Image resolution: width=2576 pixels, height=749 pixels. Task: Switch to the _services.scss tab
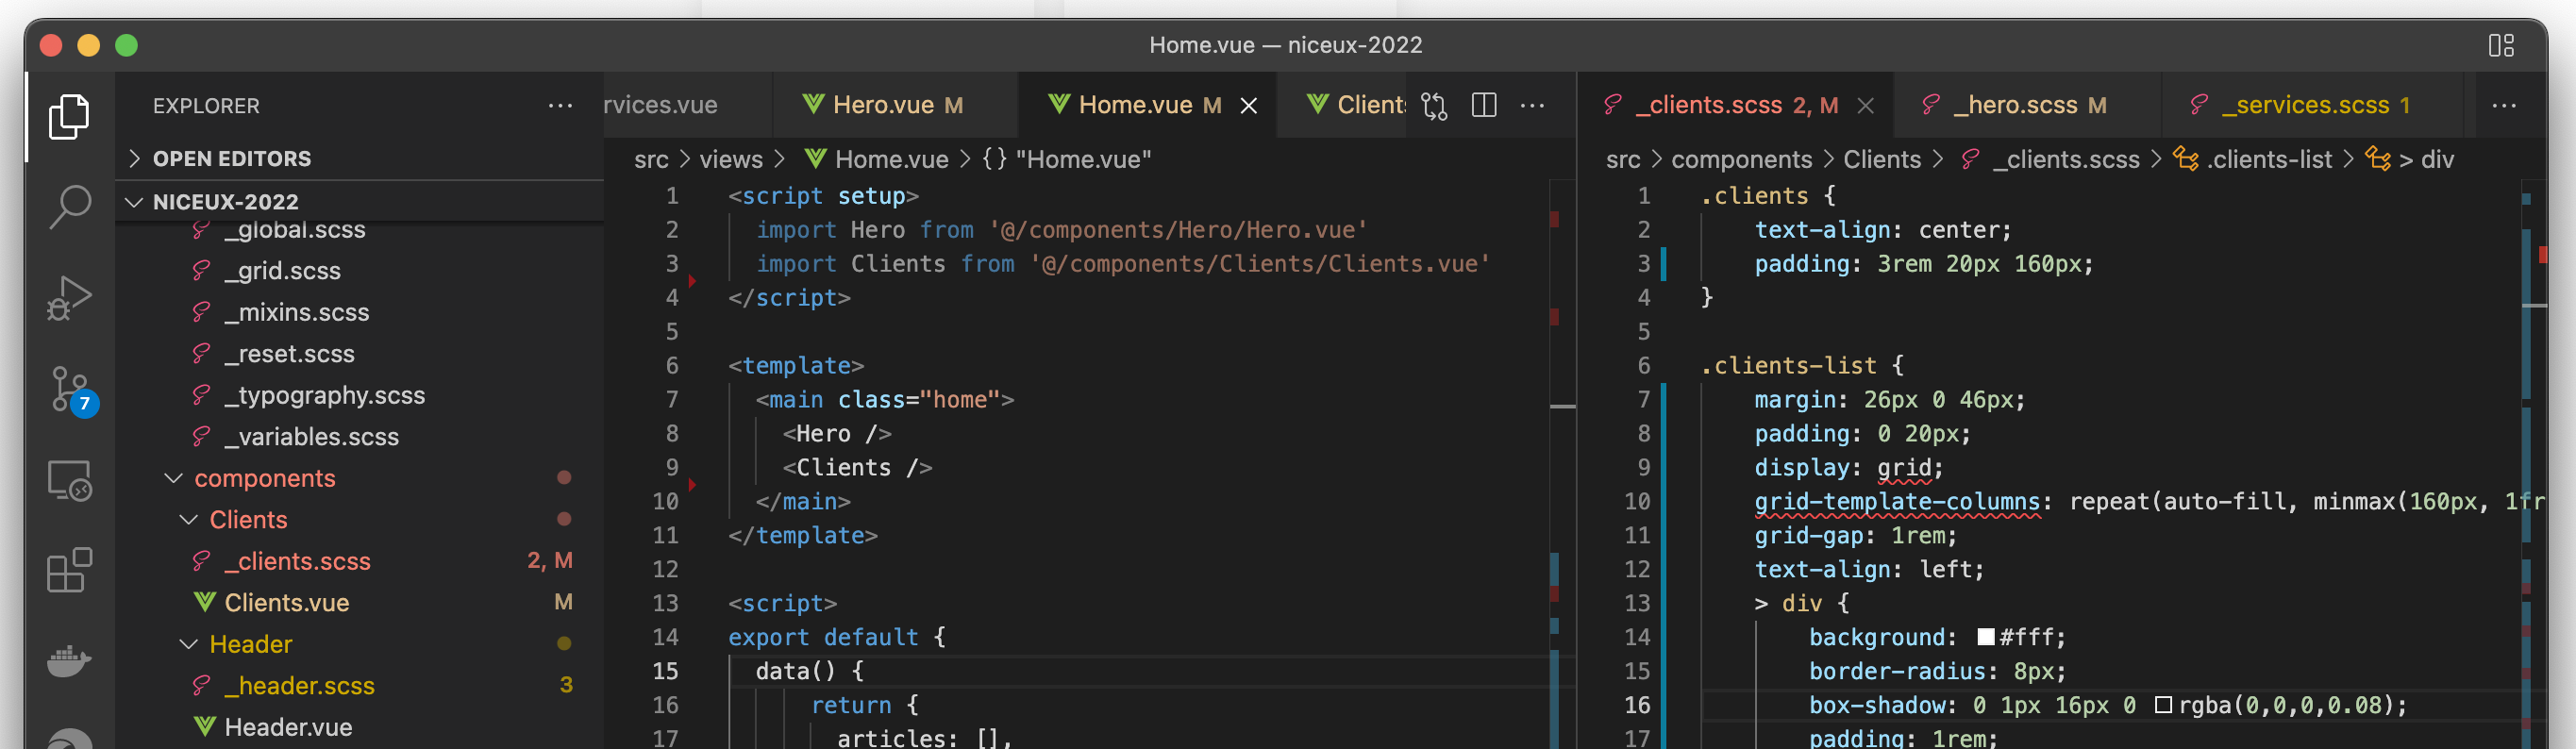coord(2311,105)
